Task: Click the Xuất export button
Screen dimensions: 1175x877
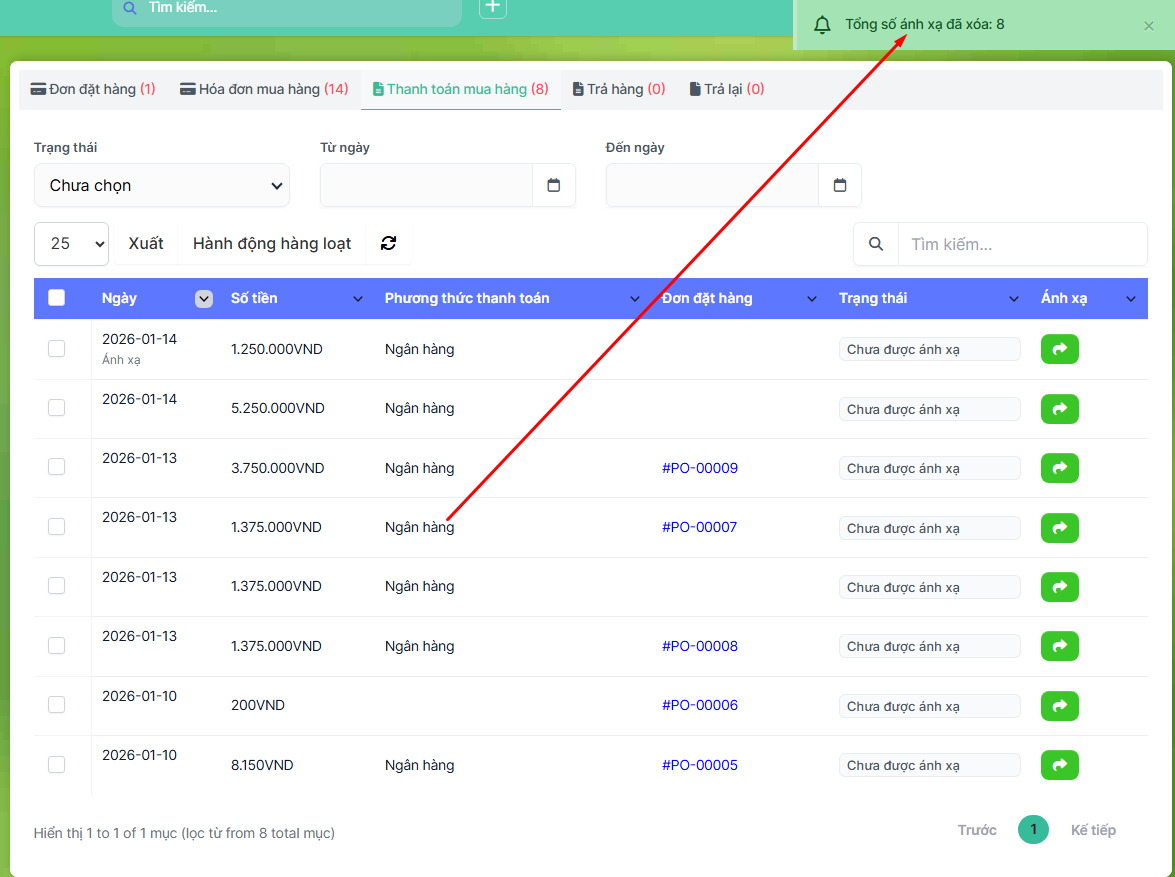Action: [x=146, y=244]
